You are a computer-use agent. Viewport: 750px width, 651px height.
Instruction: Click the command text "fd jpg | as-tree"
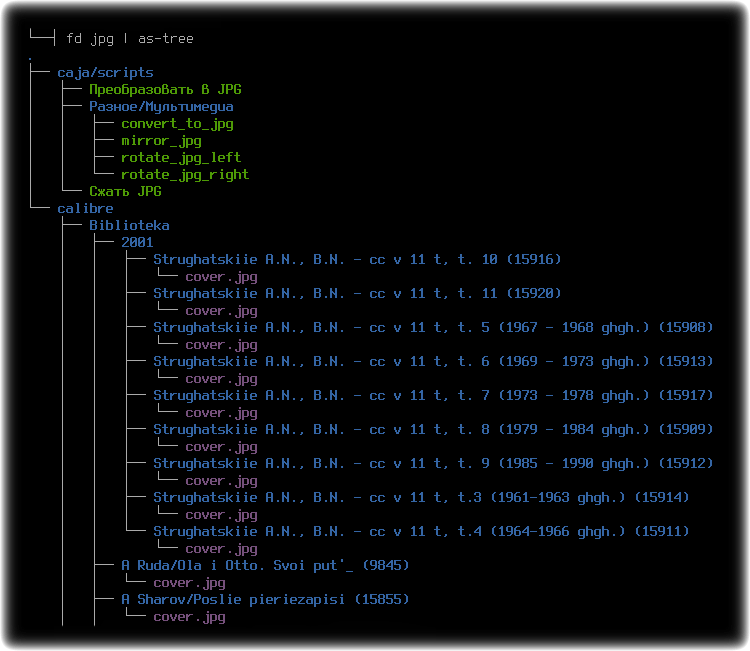(130, 38)
